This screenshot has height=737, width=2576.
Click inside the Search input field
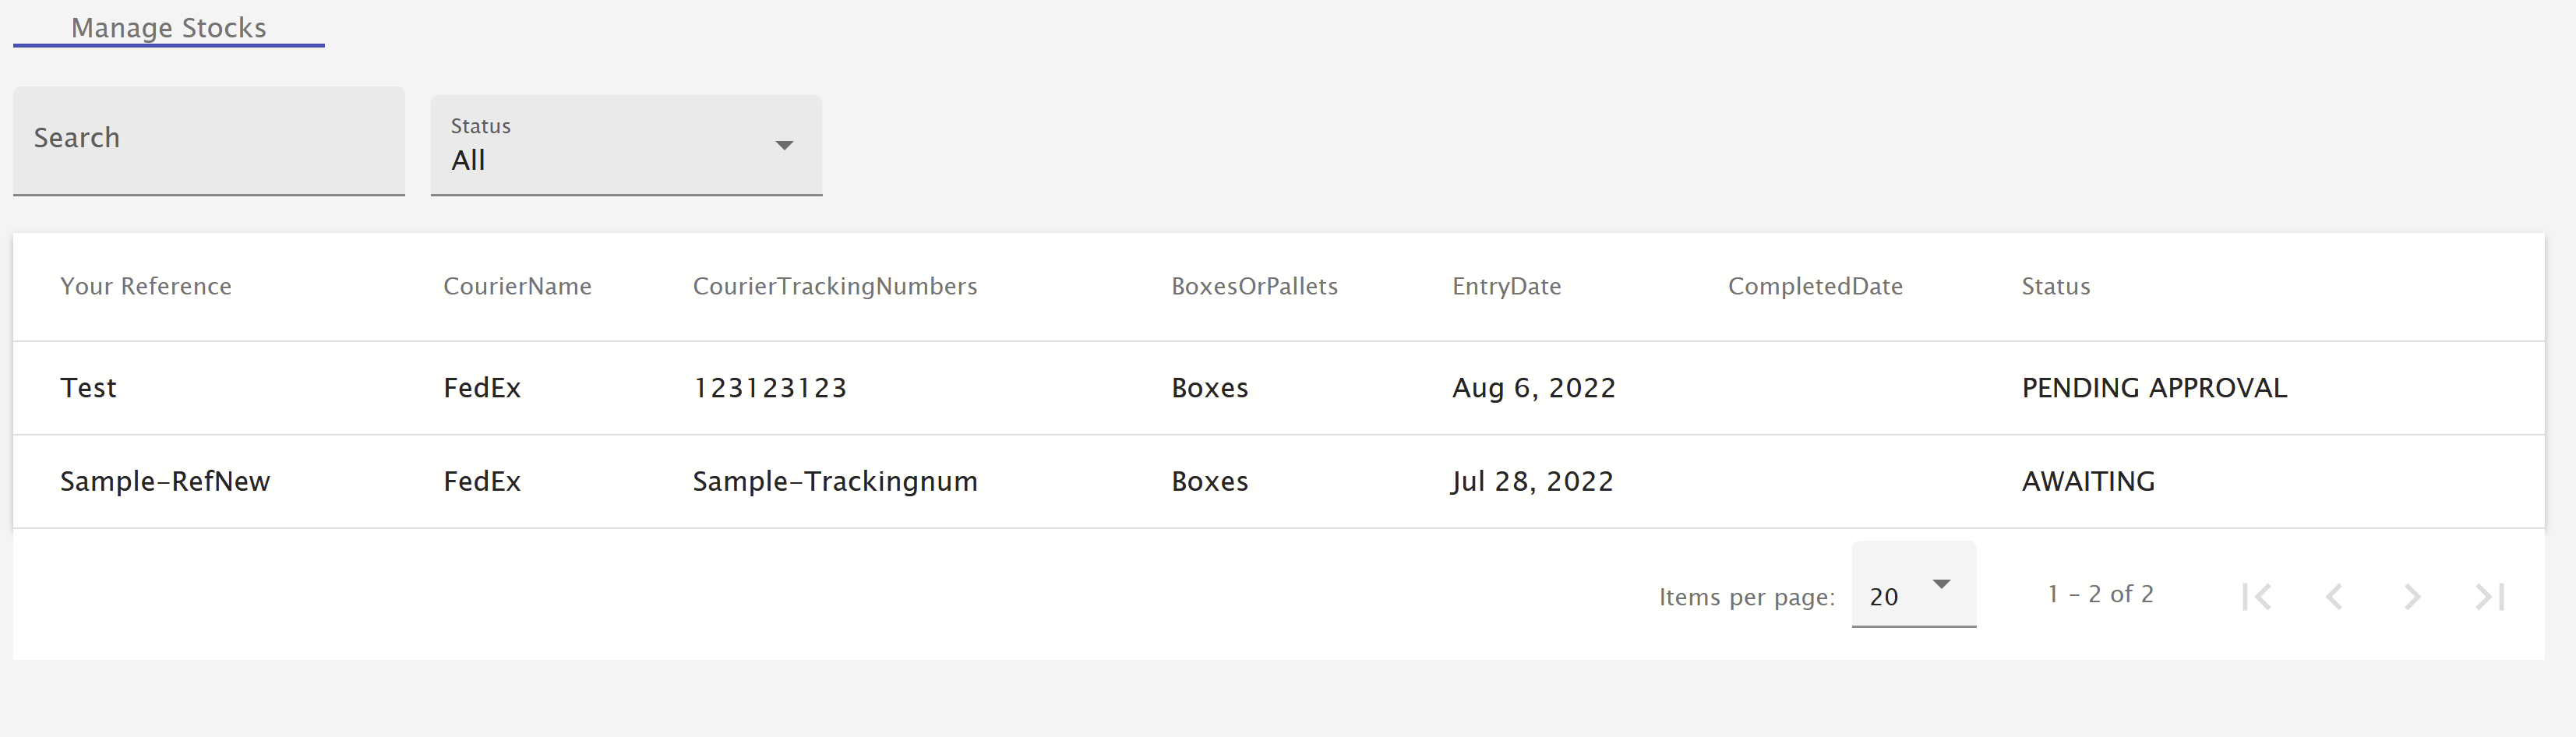coord(208,140)
